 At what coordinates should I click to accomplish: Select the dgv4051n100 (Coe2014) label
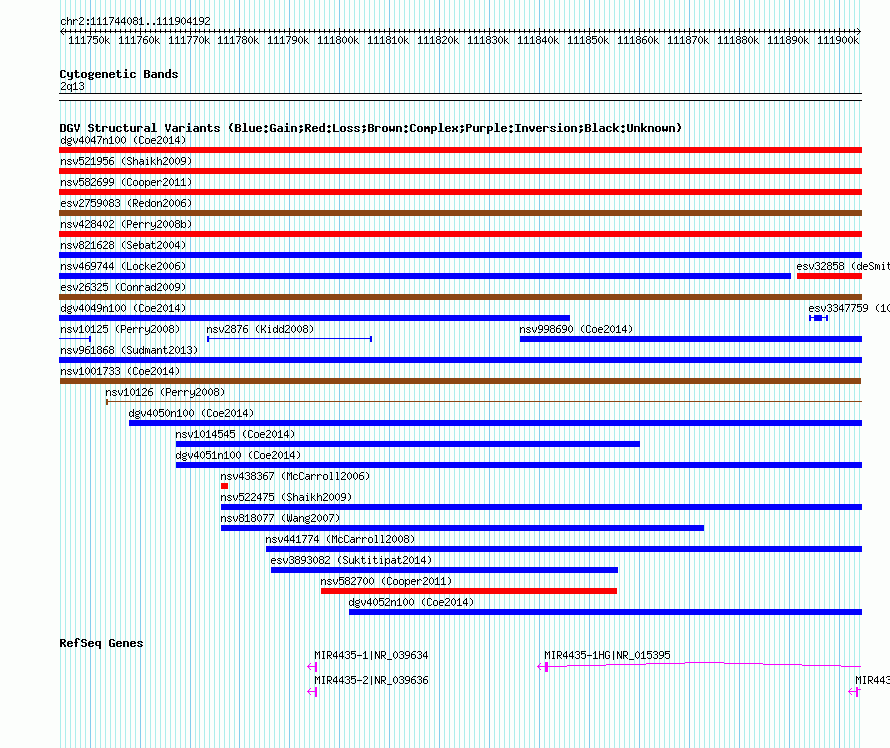[x=238, y=455]
